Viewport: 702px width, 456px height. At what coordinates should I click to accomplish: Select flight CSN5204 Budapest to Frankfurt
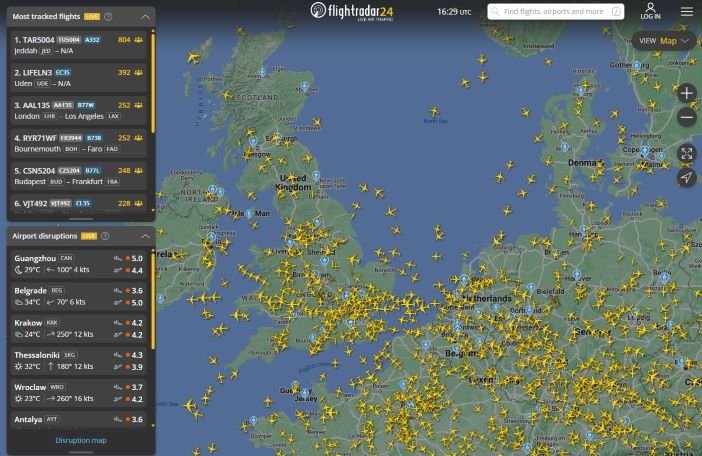(x=78, y=175)
